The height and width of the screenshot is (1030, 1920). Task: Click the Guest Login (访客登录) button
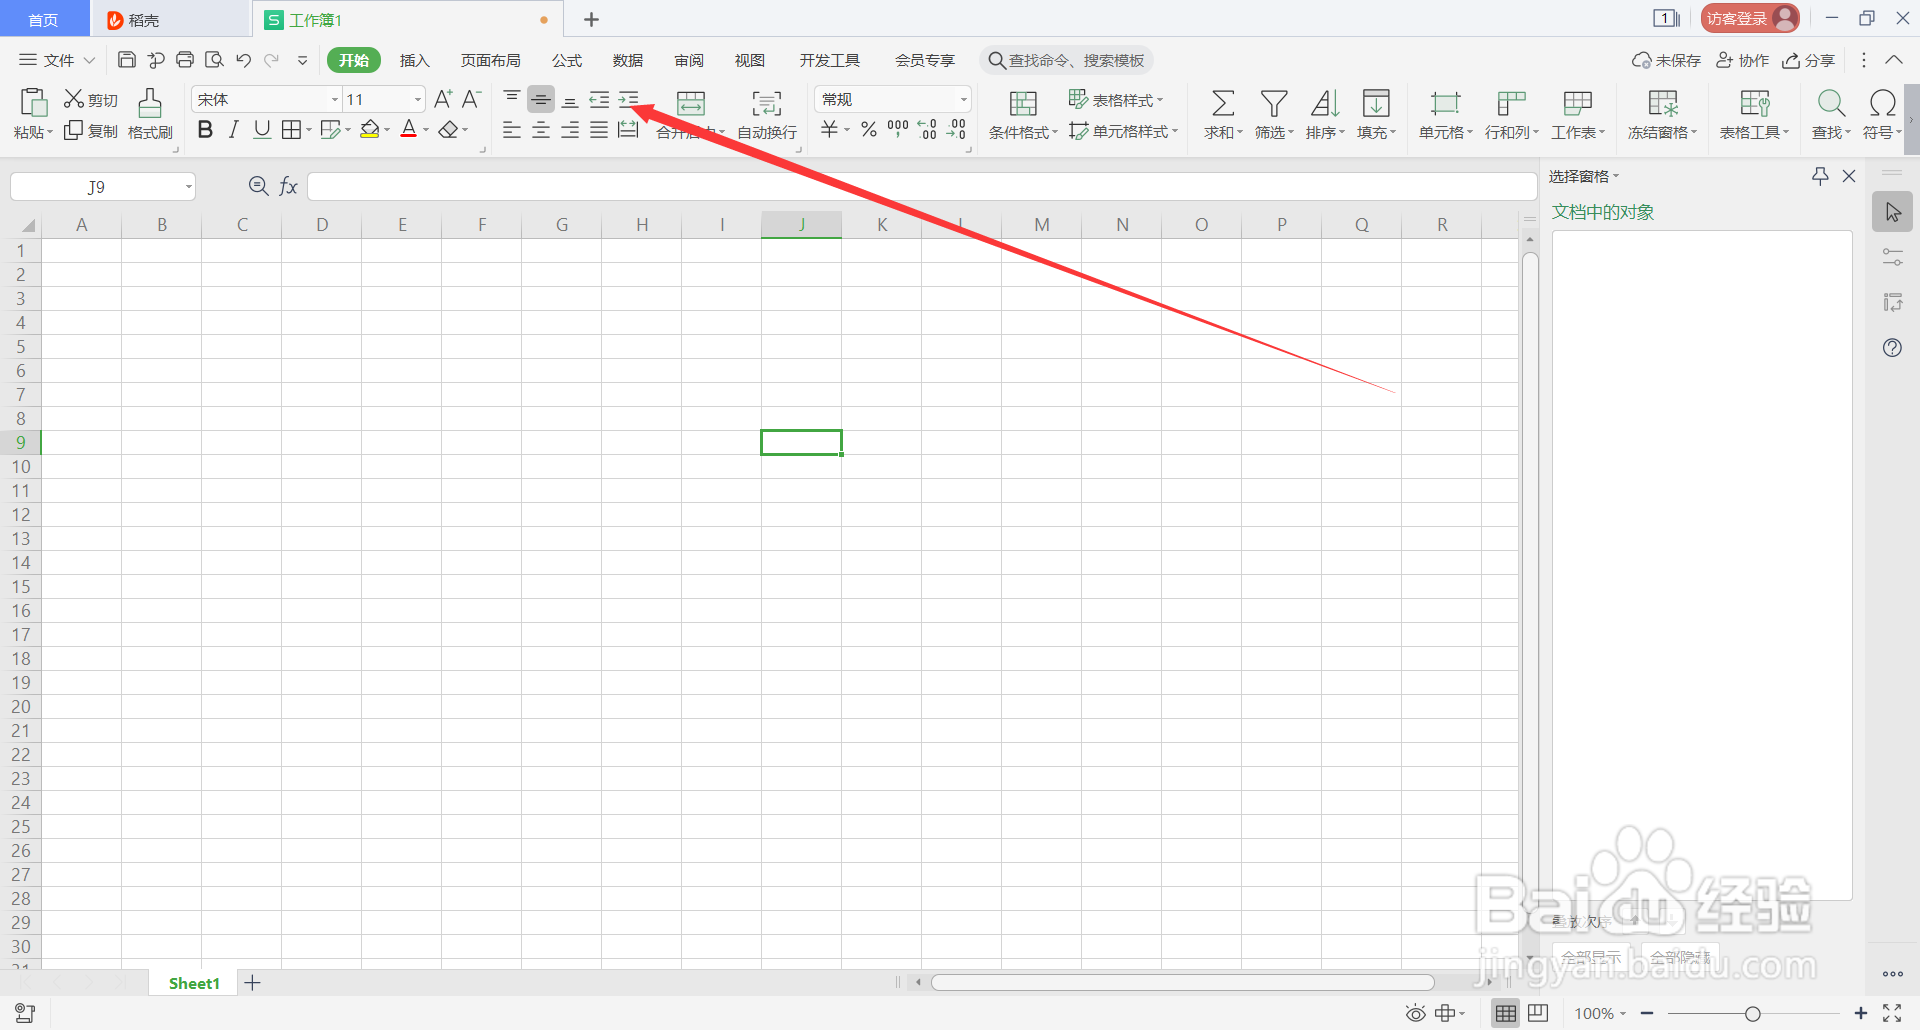[1750, 18]
